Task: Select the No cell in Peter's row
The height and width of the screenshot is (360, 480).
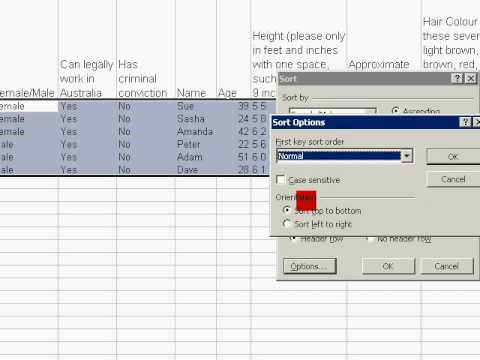Action: 146,144
